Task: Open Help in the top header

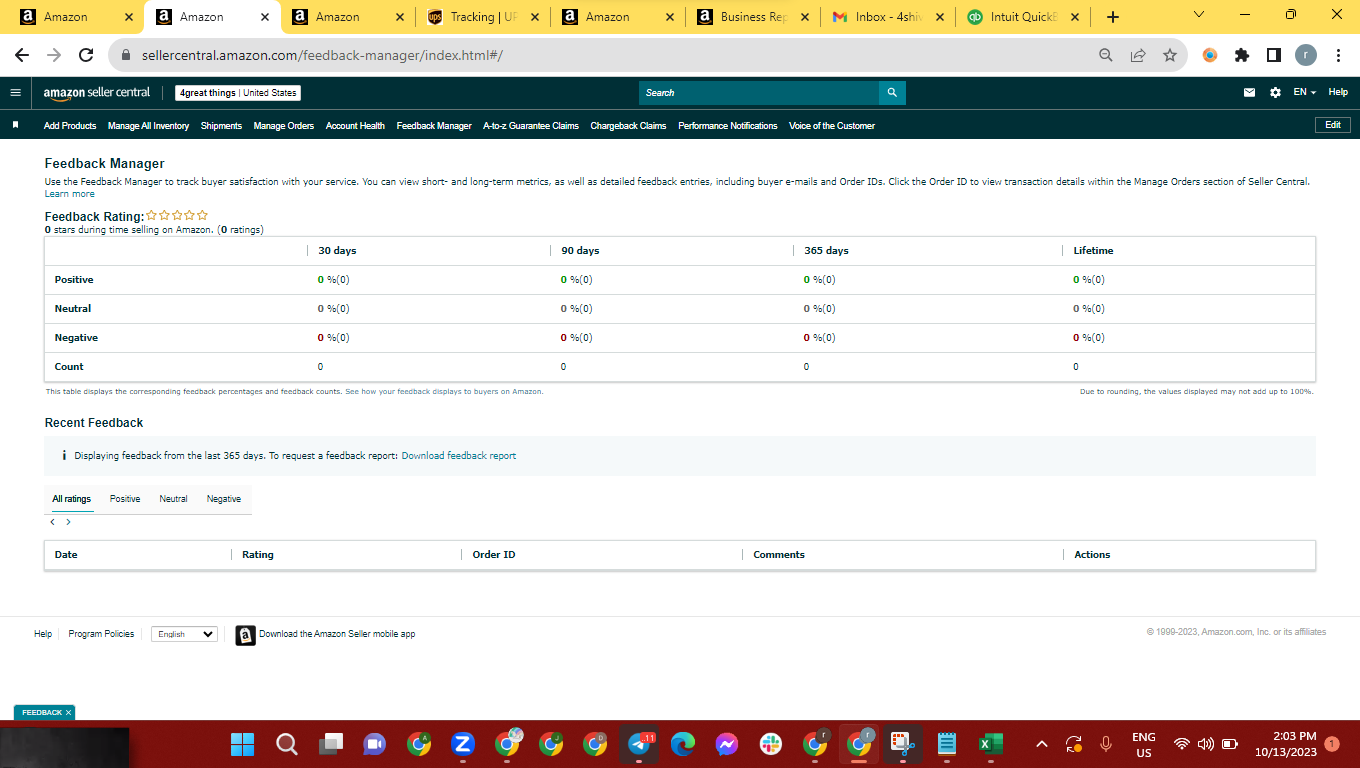Action: [1338, 93]
